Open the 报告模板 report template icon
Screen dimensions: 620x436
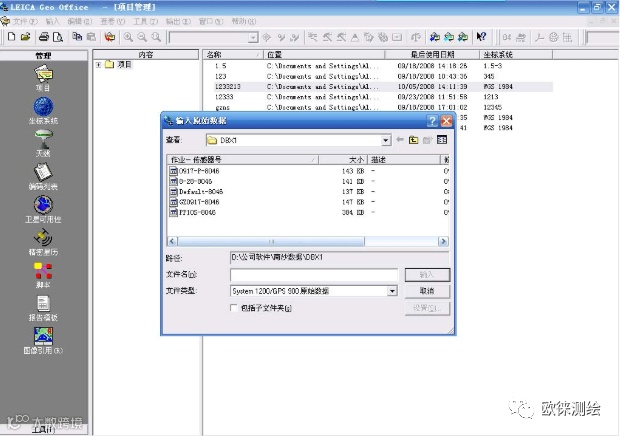click(x=43, y=308)
